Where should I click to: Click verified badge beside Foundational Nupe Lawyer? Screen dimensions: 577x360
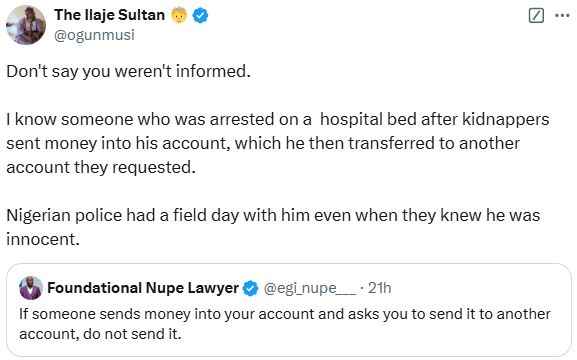[x=251, y=288]
